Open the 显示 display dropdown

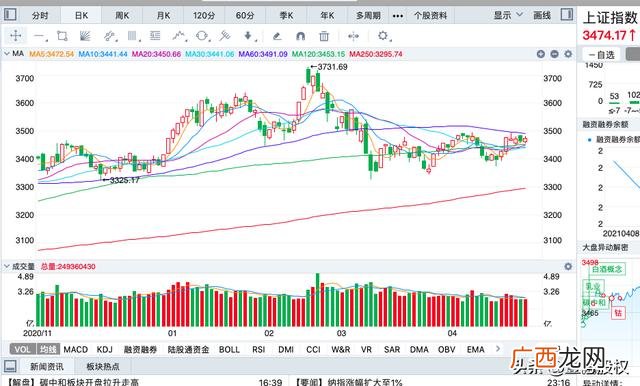(508, 15)
